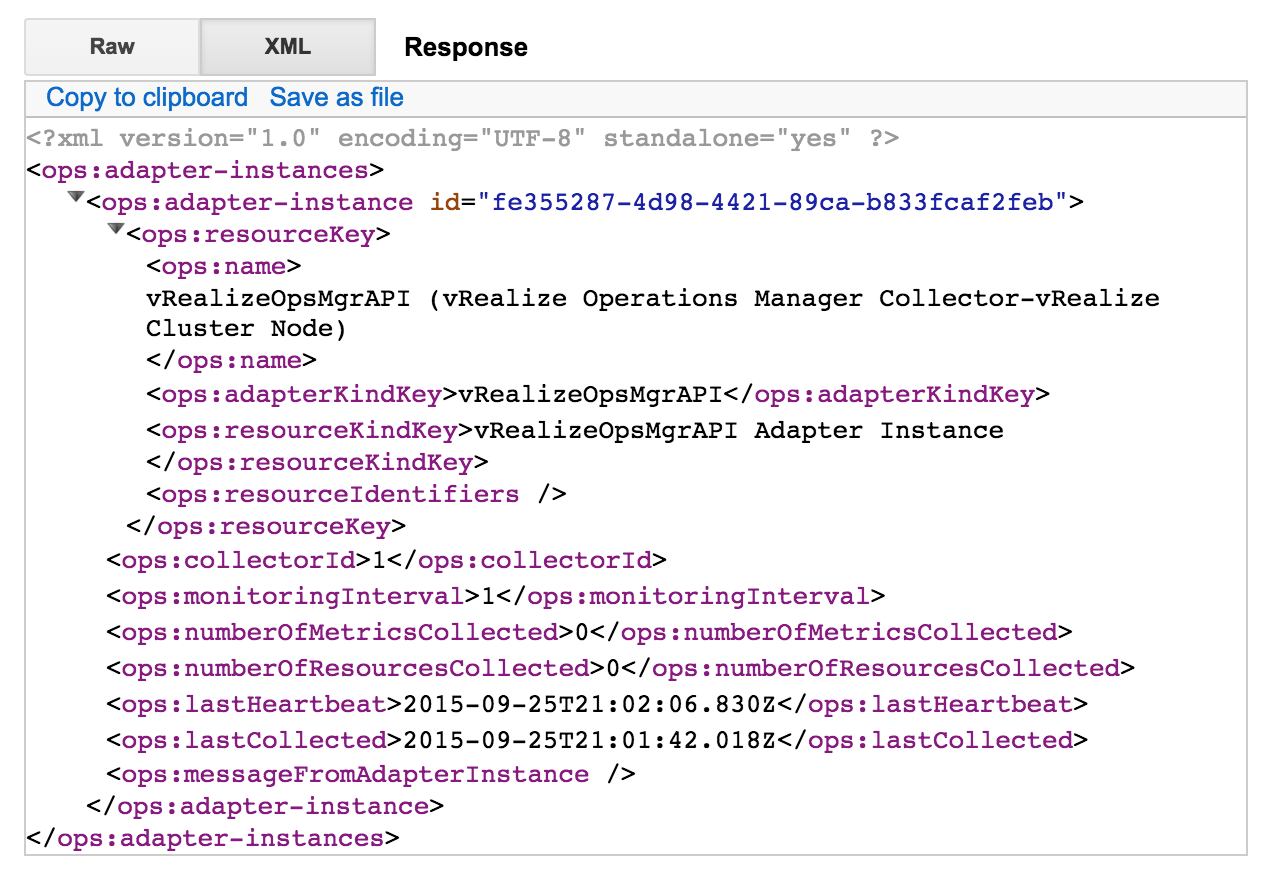Click the ops:messageFromAdapterInstance element
1262x882 pixels.
[x=371, y=775]
